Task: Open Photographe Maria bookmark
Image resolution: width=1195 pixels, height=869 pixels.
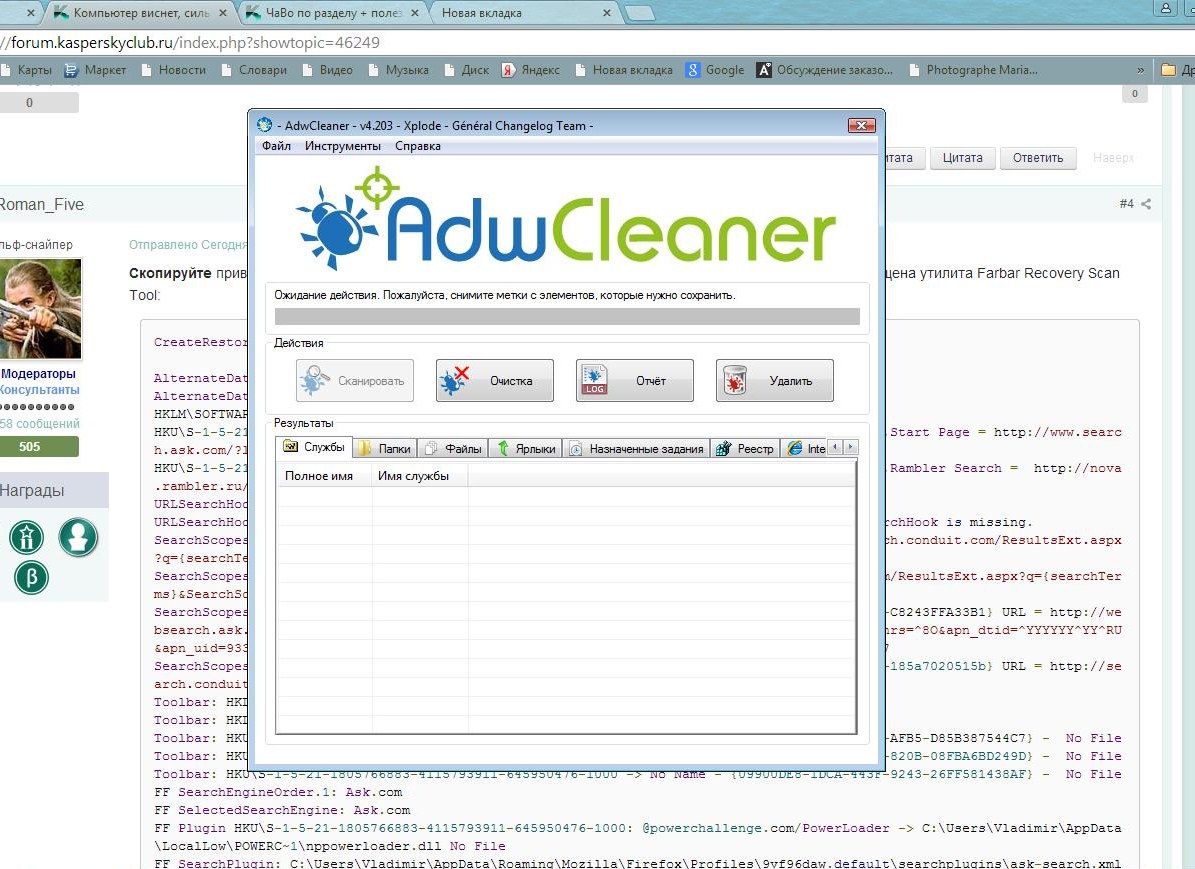Action: pyautogui.click(x=974, y=70)
